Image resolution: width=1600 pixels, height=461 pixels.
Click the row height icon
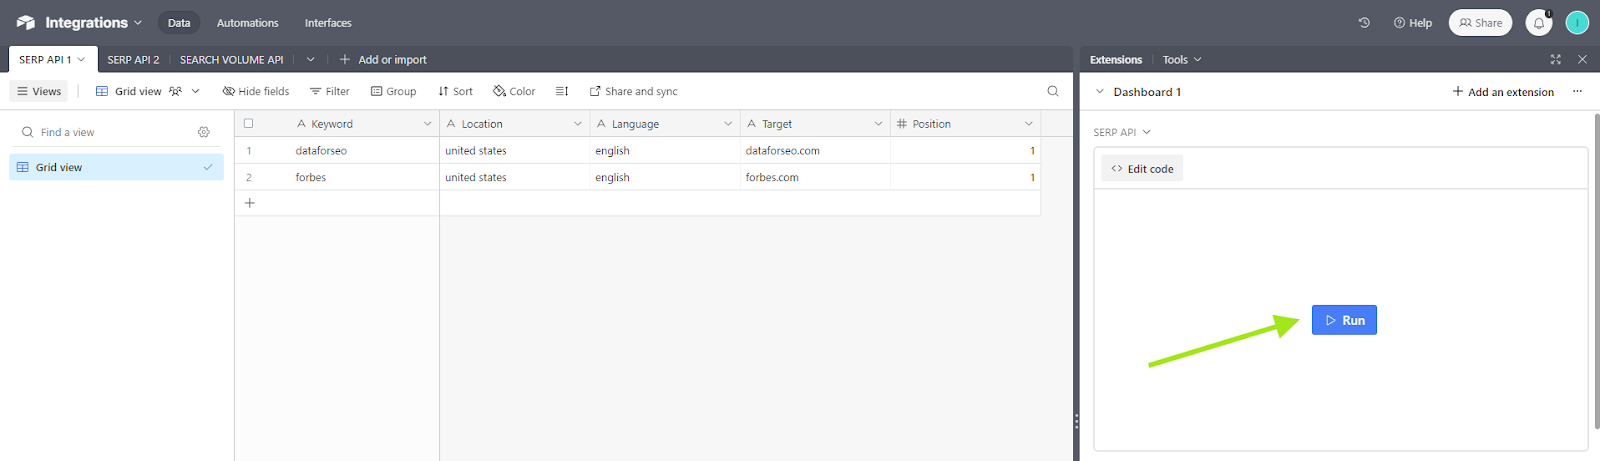pyautogui.click(x=562, y=91)
